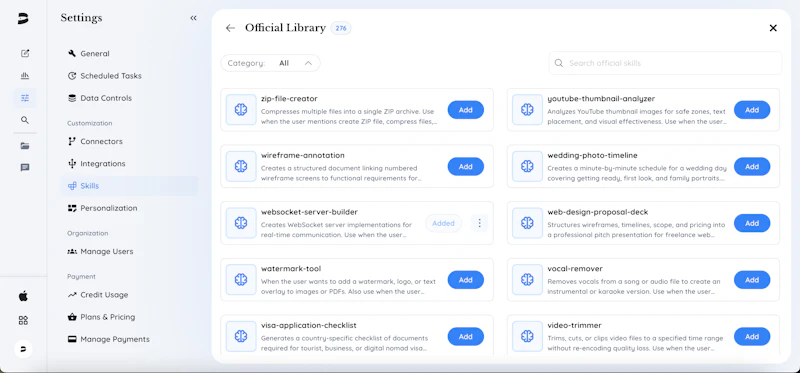The height and width of the screenshot is (373, 800).
Task: Add the visa-application-checklist skill
Action: tap(465, 336)
